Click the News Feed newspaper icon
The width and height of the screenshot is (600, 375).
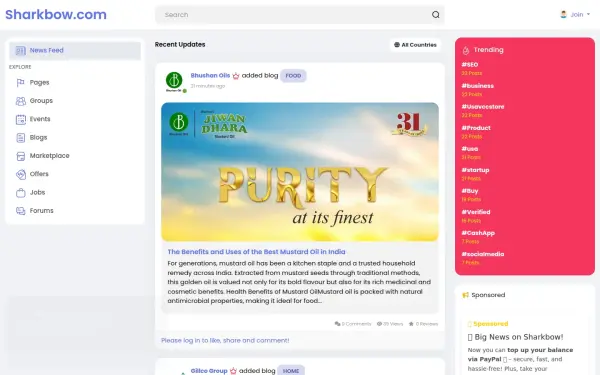[20, 51]
